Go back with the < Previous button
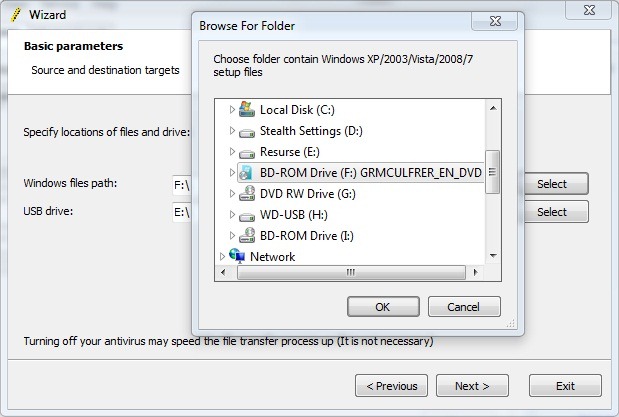This screenshot has height=417, width=619. coord(391,386)
